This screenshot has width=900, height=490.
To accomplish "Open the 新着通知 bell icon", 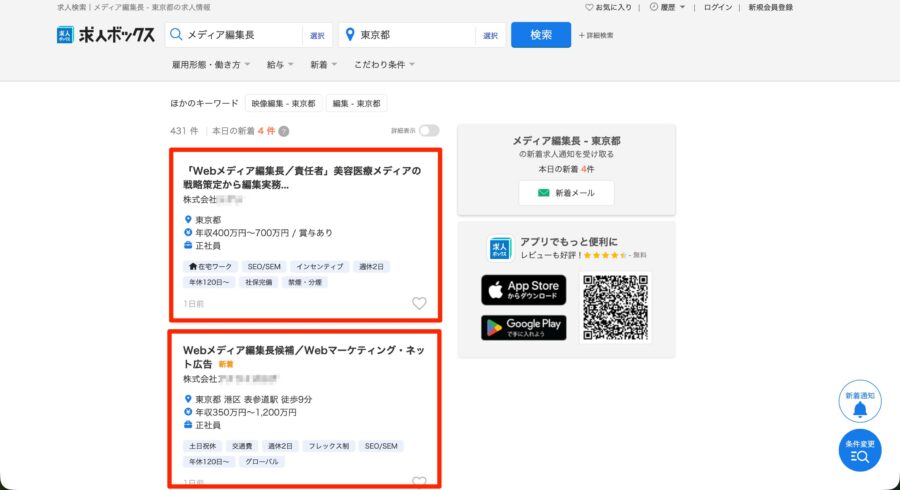I will click(859, 402).
